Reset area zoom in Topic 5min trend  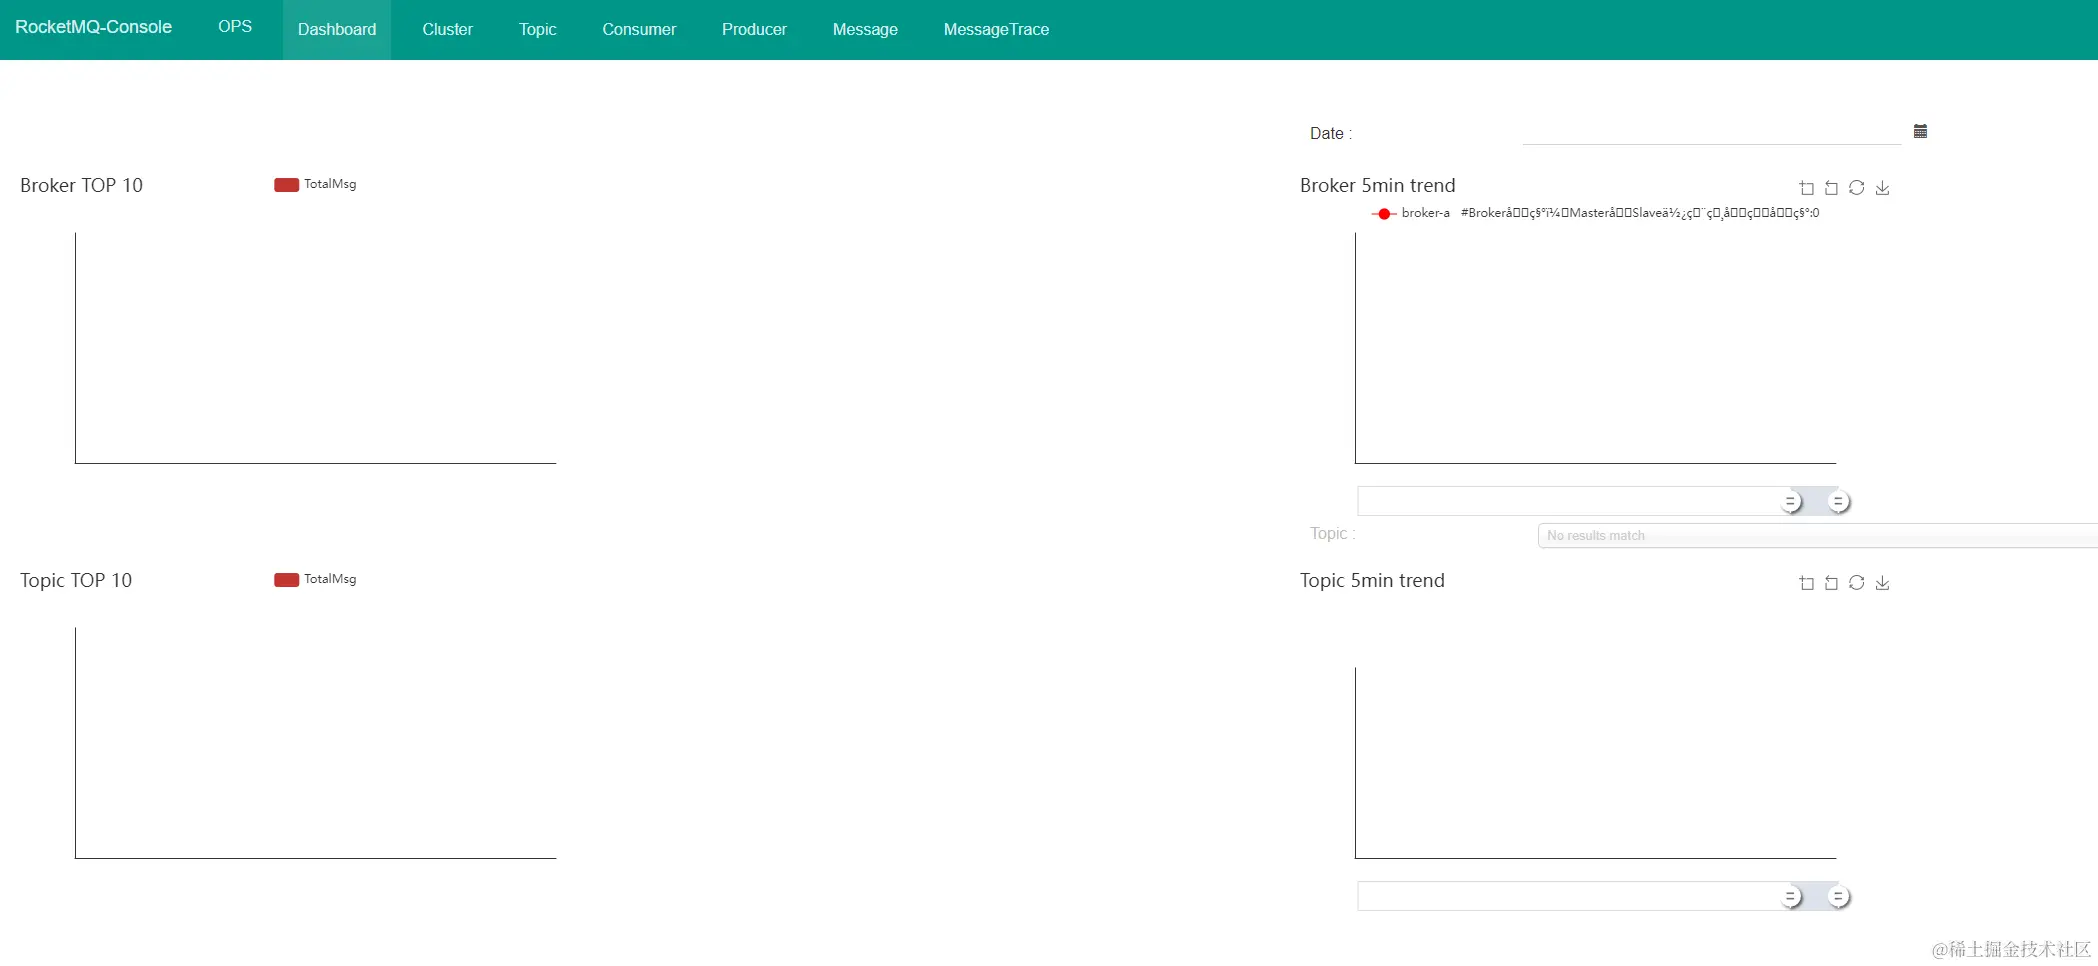(1831, 583)
